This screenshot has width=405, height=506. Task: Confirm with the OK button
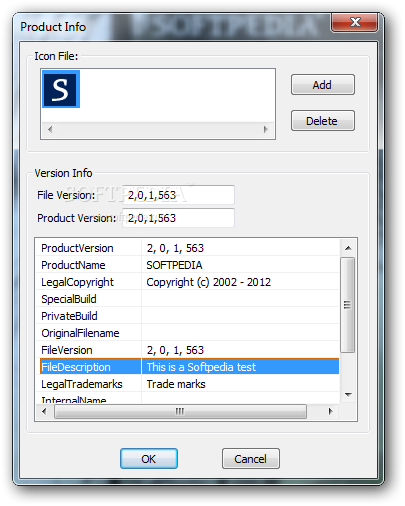tap(149, 459)
